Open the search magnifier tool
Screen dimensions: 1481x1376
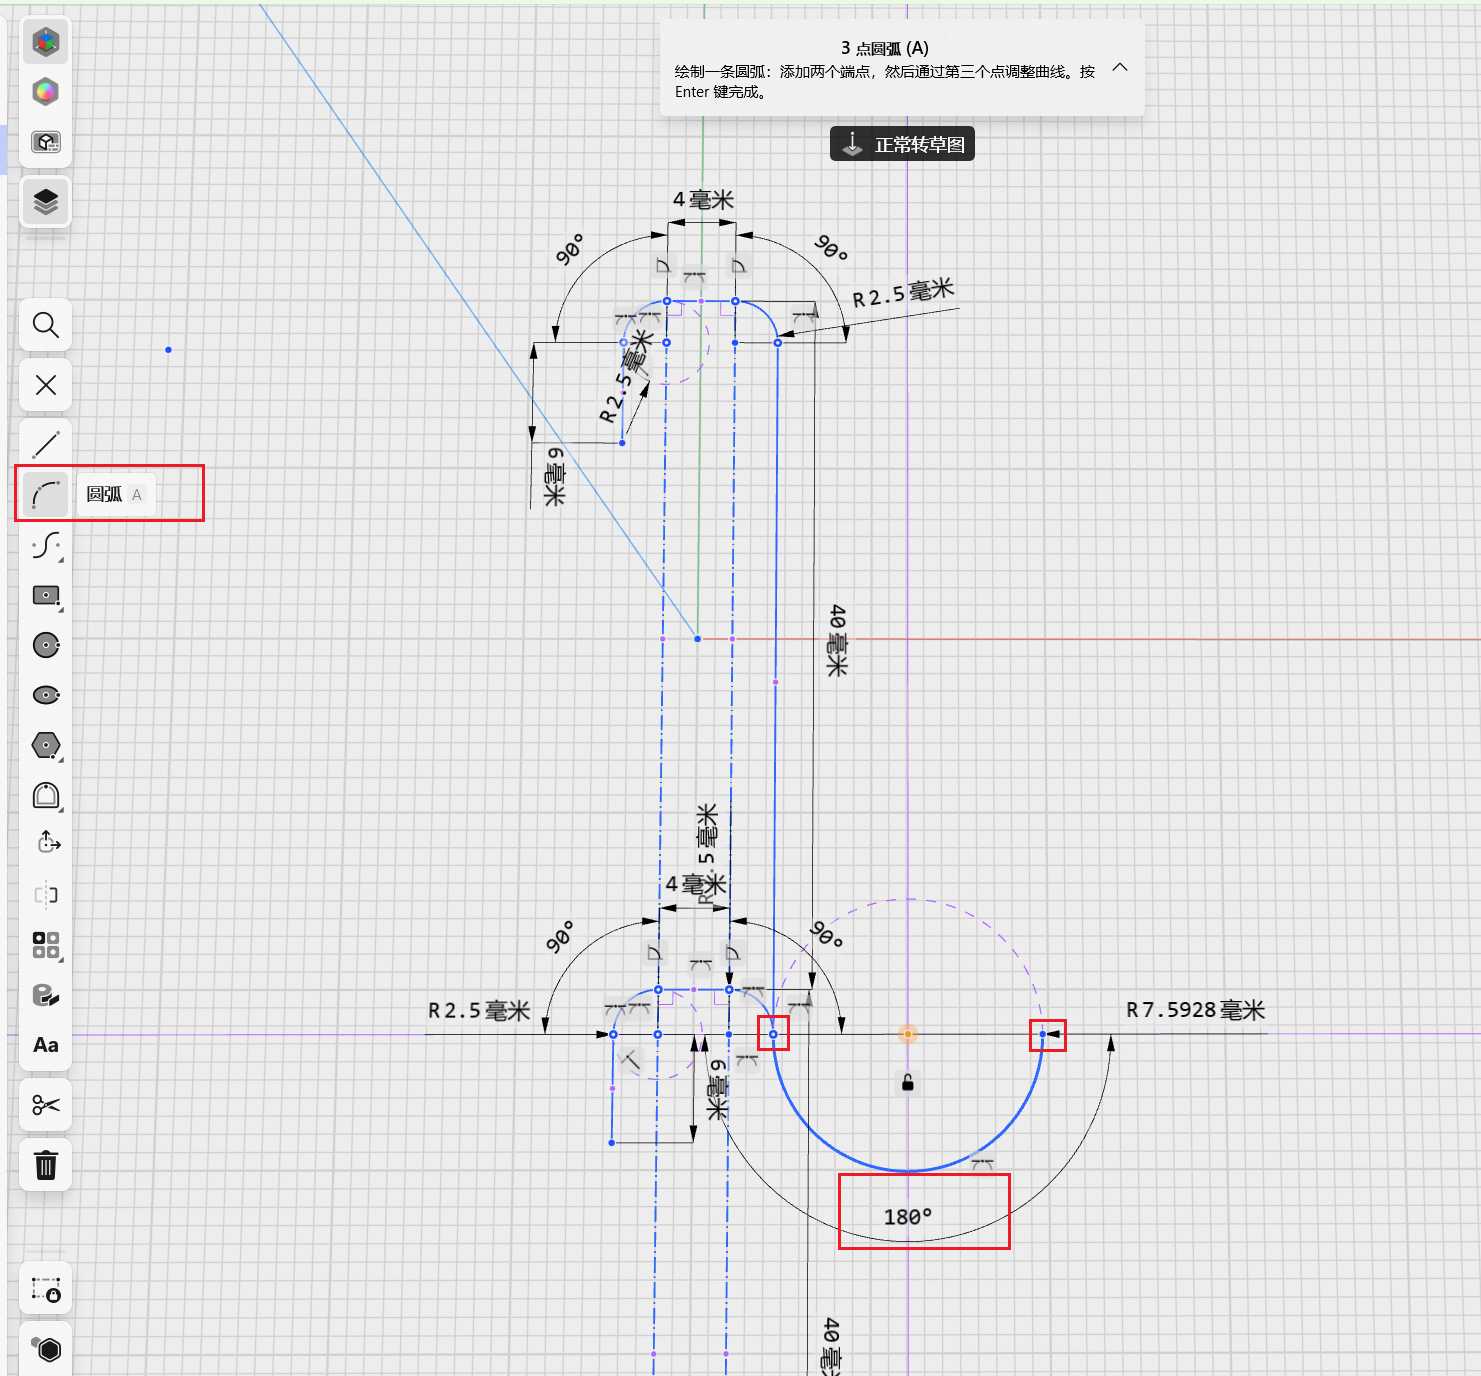click(46, 325)
